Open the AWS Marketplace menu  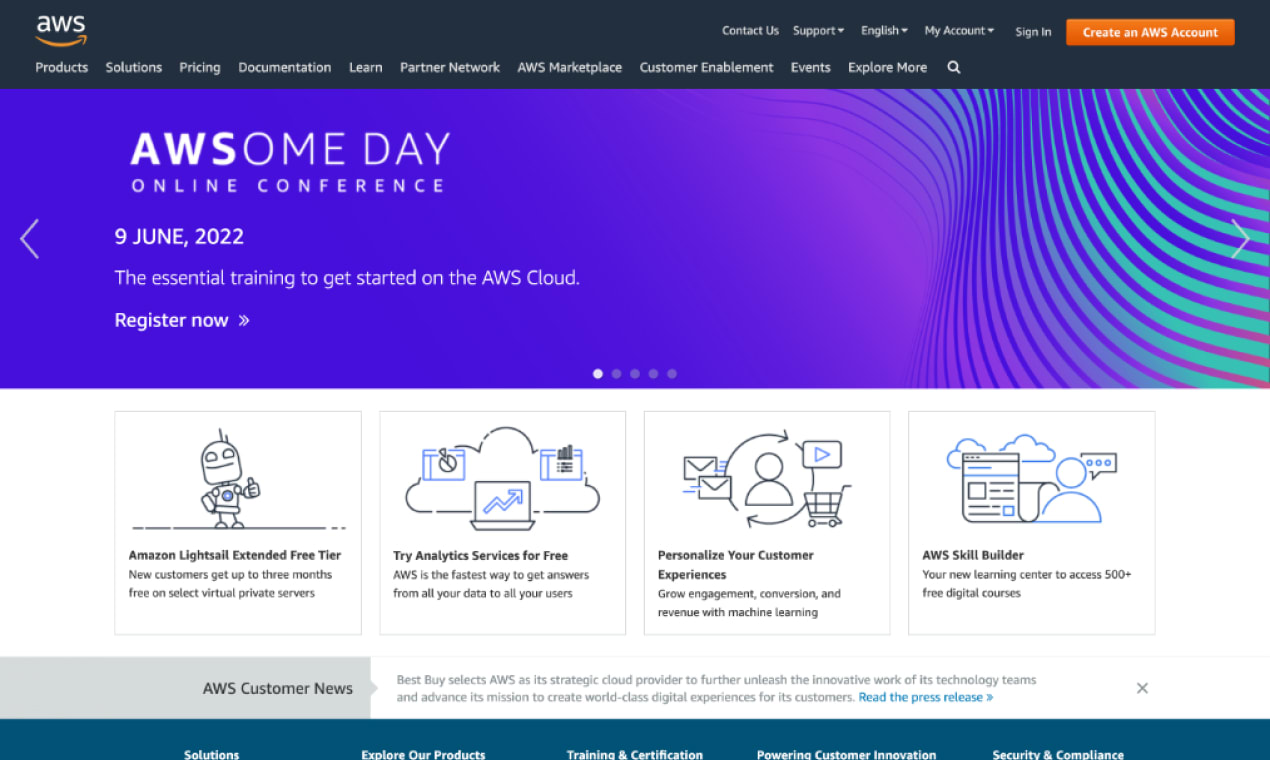(x=570, y=67)
